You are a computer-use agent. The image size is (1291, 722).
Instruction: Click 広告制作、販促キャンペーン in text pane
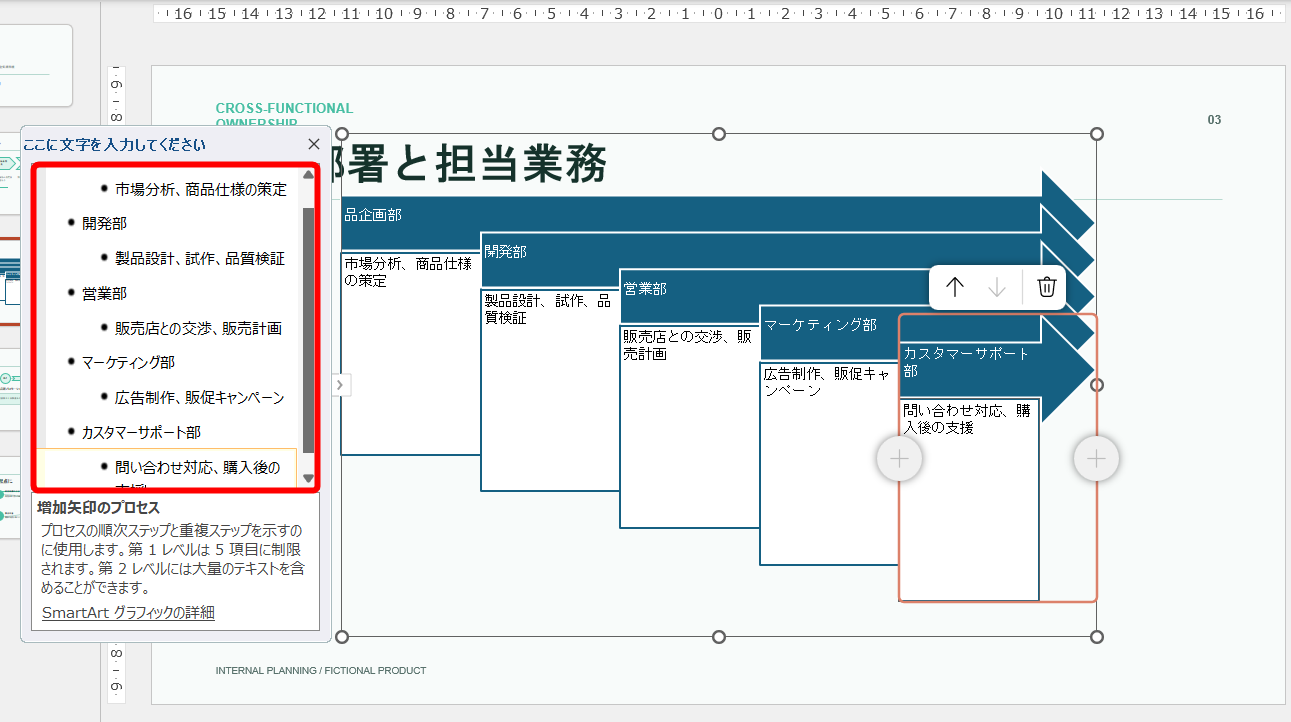[199, 397]
